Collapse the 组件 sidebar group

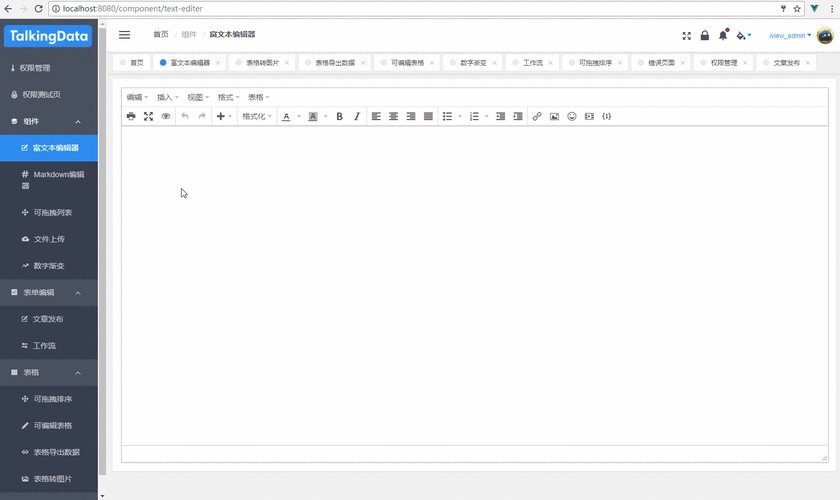49,121
